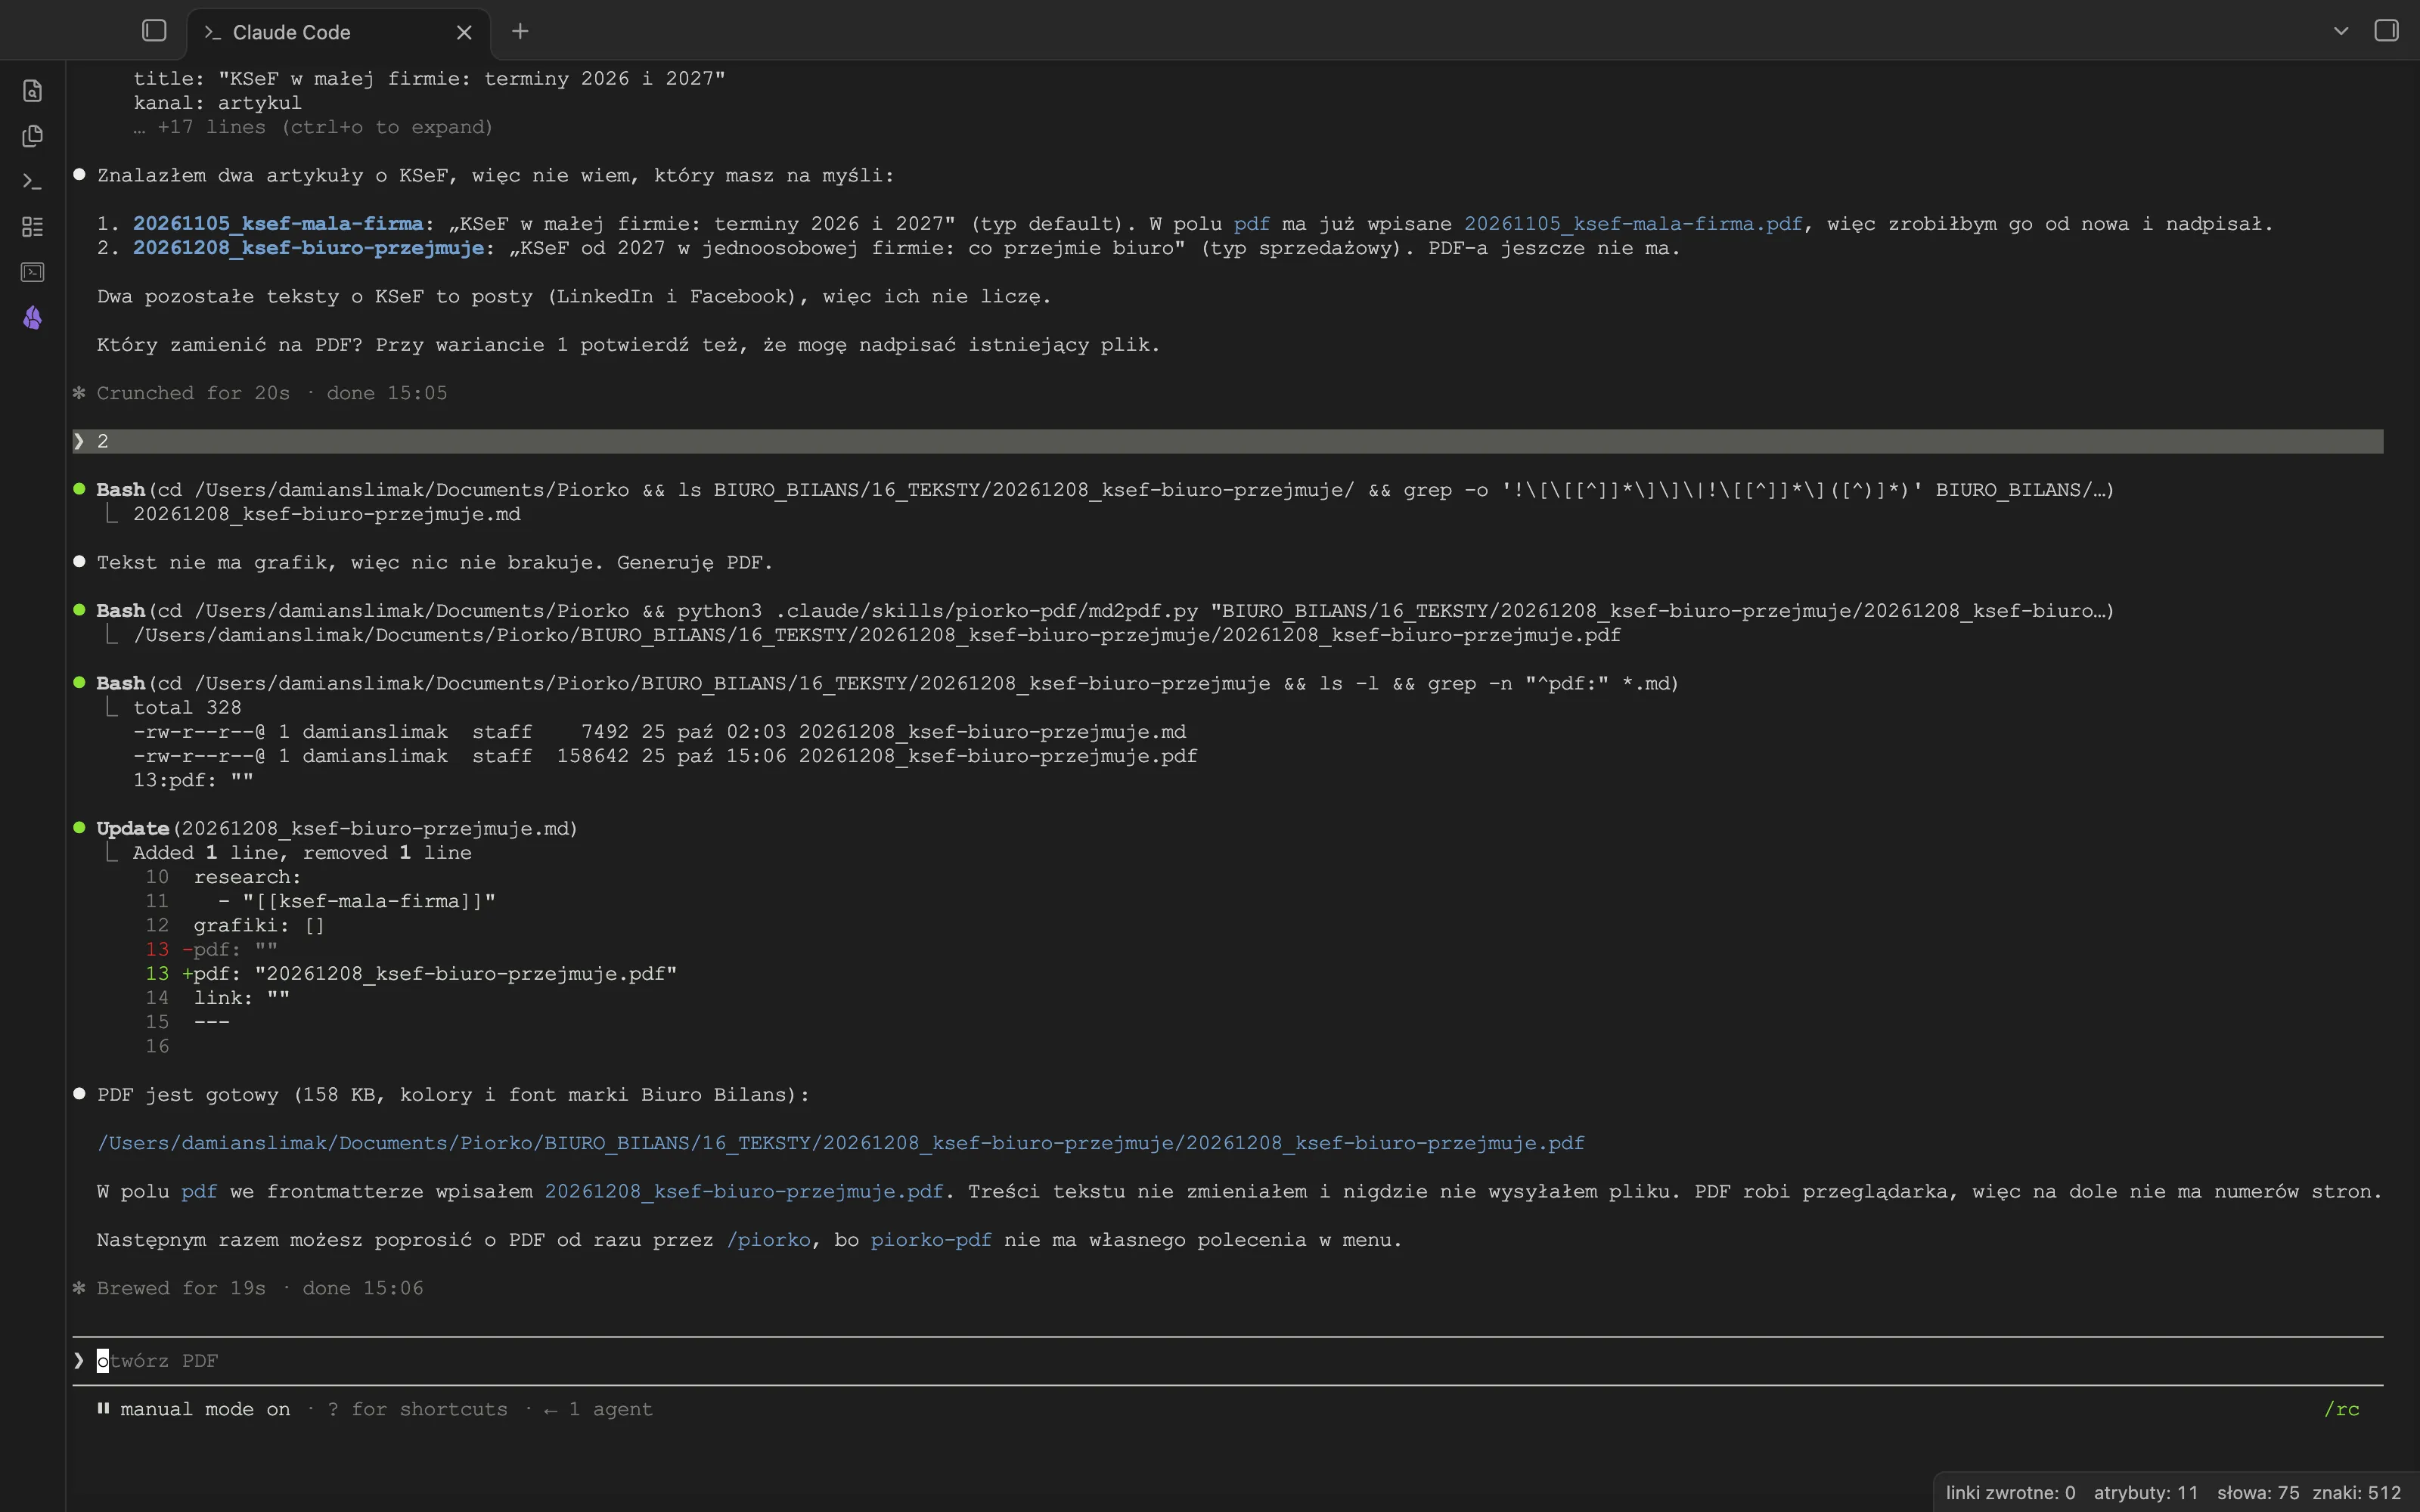The height and width of the screenshot is (1512, 2420).
Task: Expand the tab list chevron at top right
Action: point(2341,31)
